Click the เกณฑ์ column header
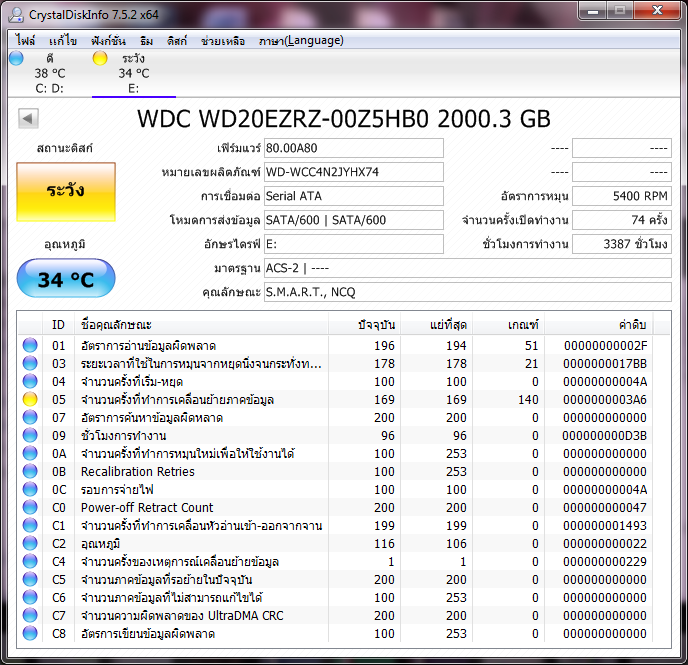The height and width of the screenshot is (665, 688). coord(508,325)
